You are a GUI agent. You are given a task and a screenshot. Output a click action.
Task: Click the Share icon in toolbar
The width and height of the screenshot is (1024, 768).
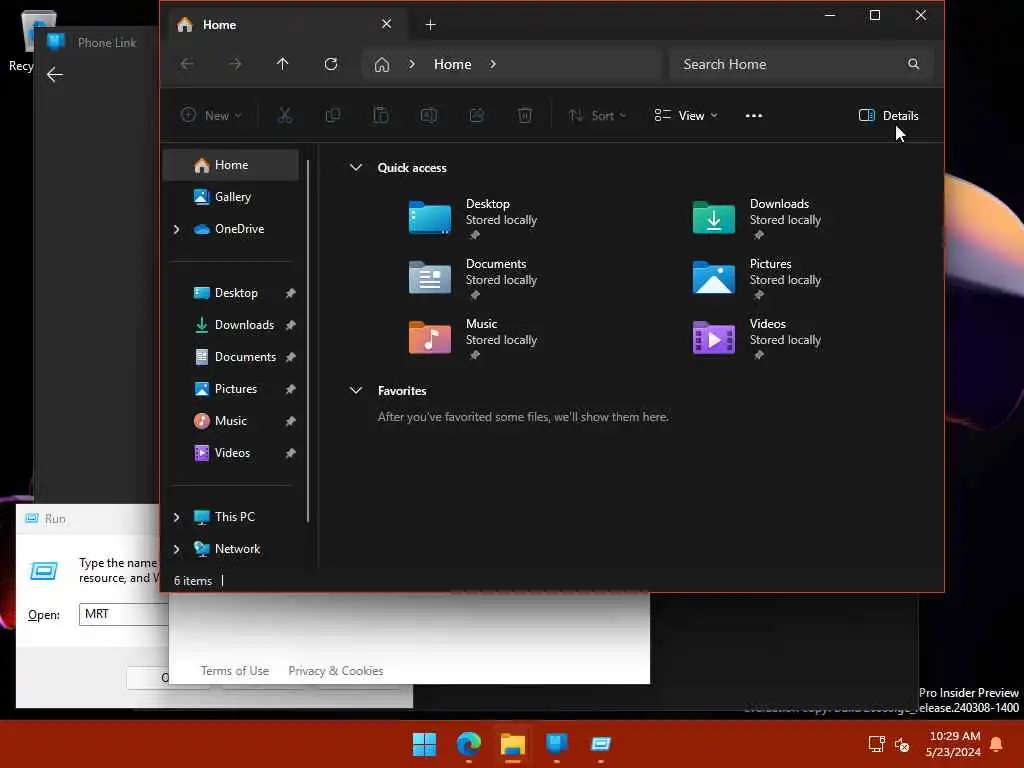point(477,116)
